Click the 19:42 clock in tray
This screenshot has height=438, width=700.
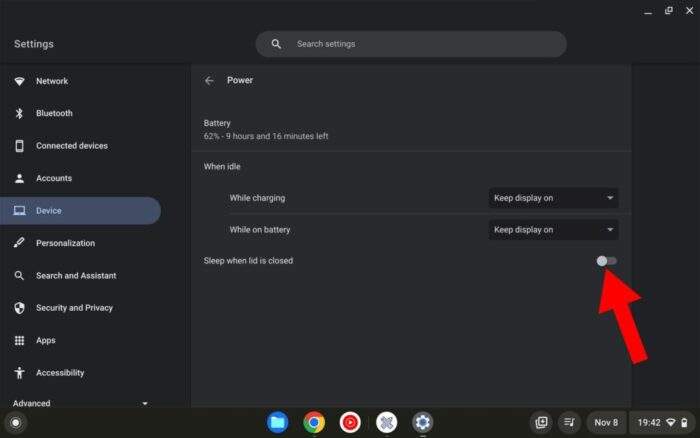tap(649, 422)
